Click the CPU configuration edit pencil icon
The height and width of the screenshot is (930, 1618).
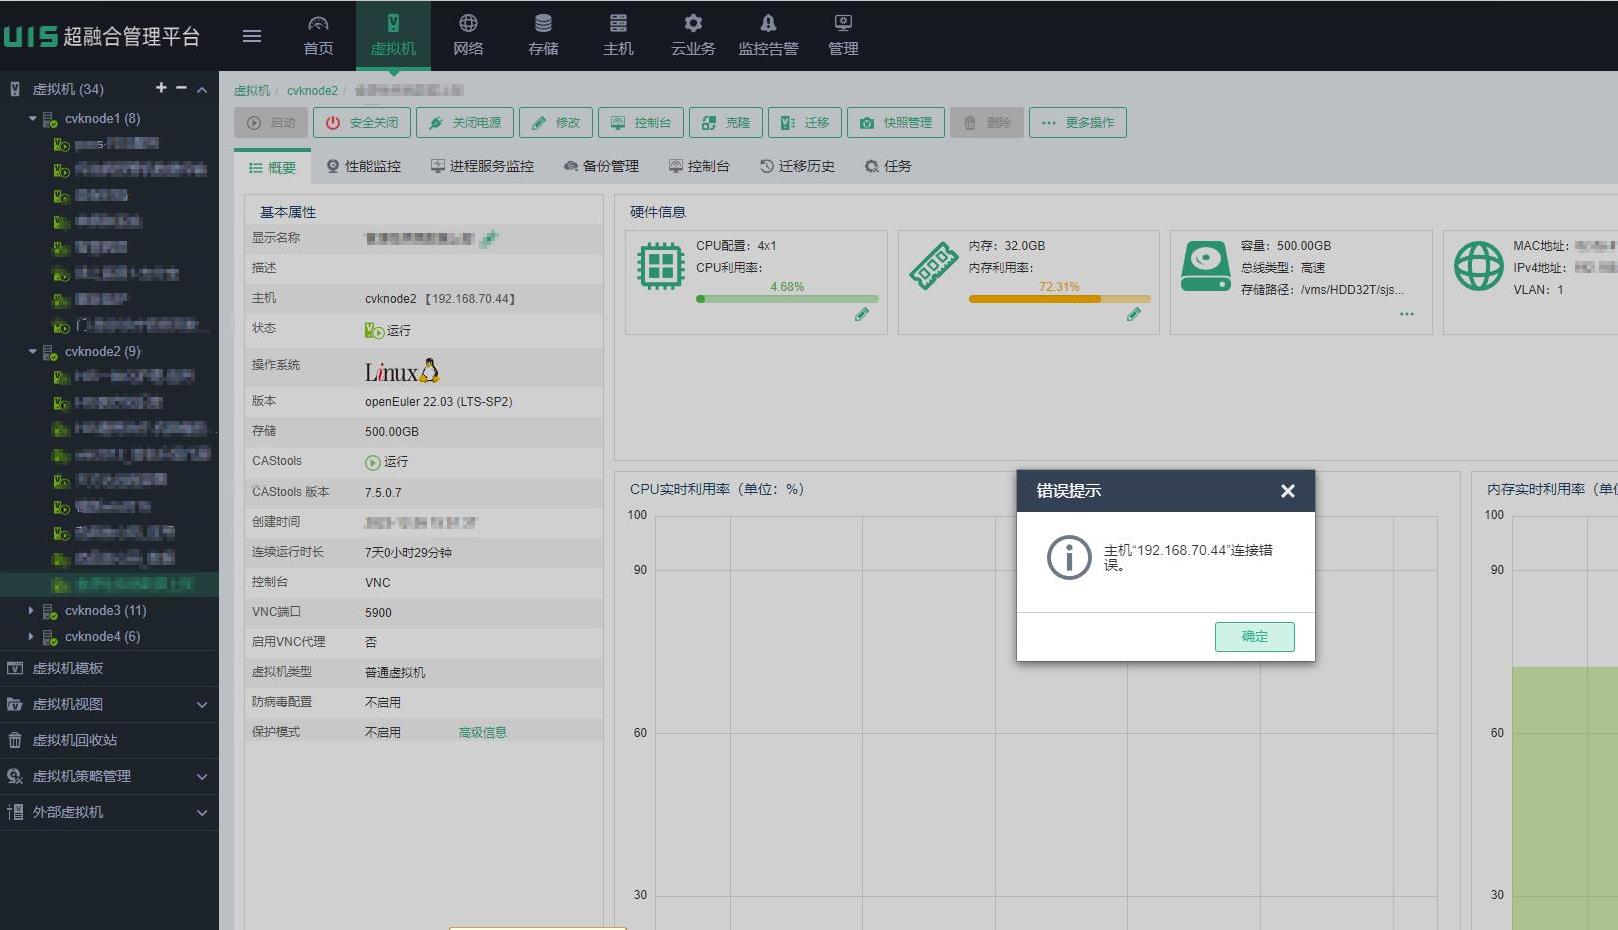(861, 315)
